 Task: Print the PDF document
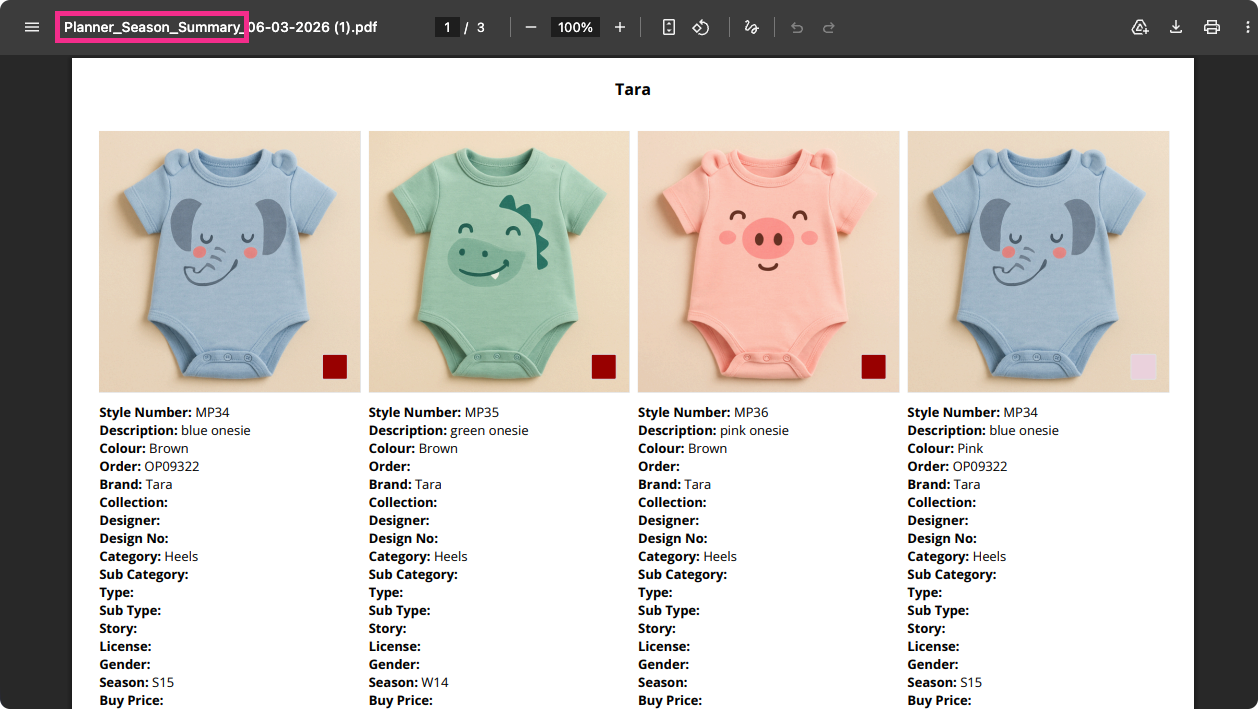click(x=1212, y=27)
